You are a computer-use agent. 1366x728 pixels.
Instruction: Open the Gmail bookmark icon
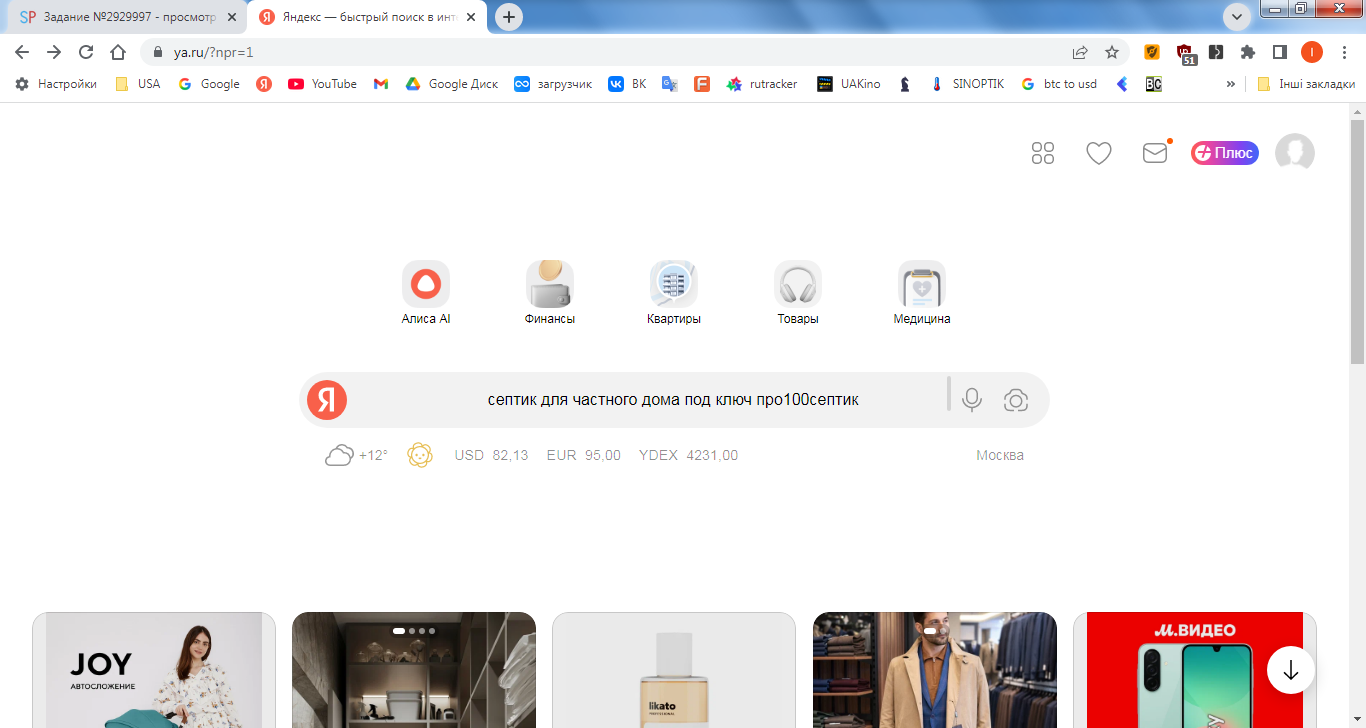pos(380,84)
